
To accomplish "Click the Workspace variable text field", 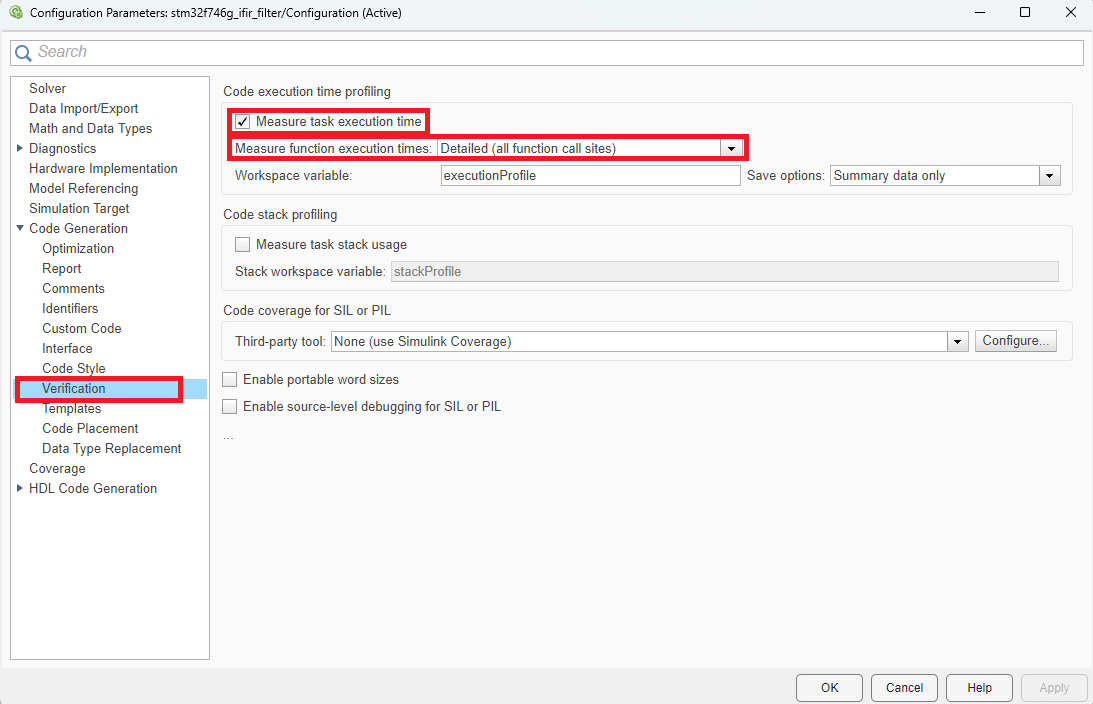I will 590,176.
